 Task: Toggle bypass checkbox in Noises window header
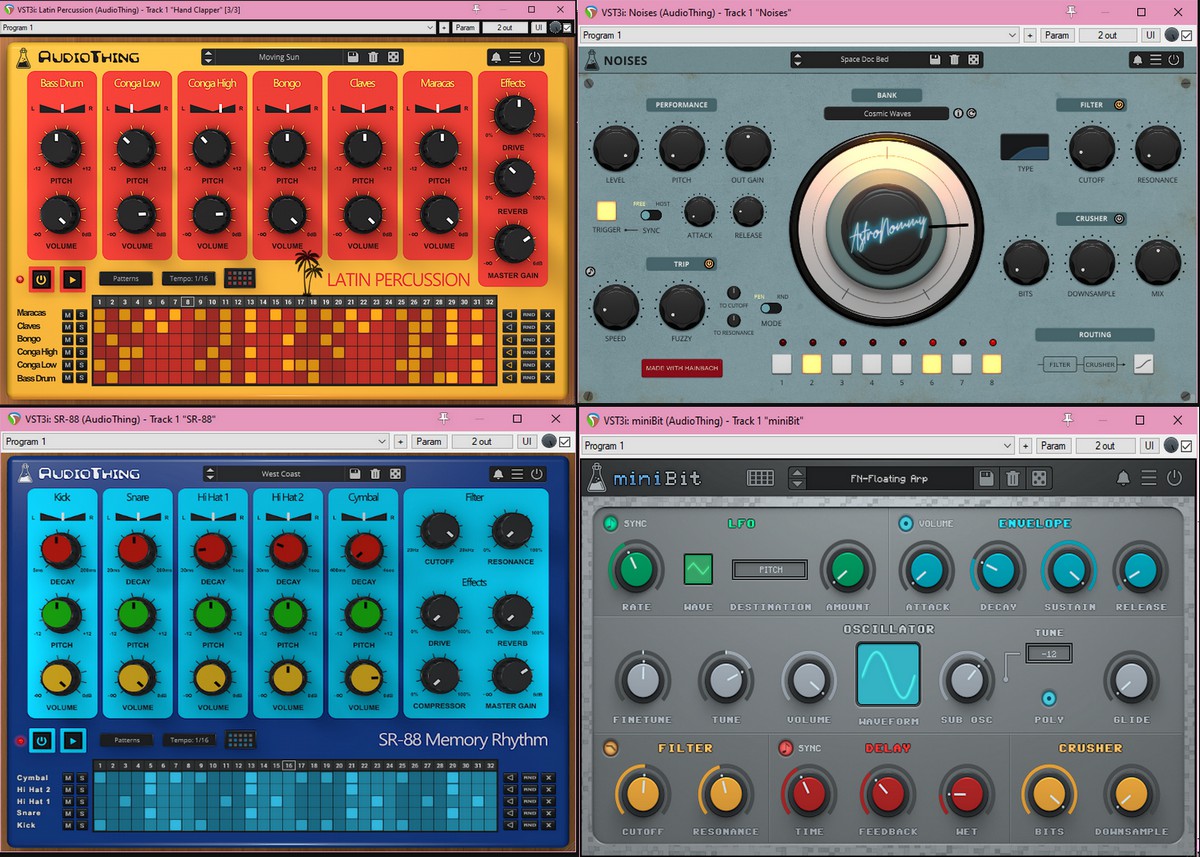[1186, 35]
